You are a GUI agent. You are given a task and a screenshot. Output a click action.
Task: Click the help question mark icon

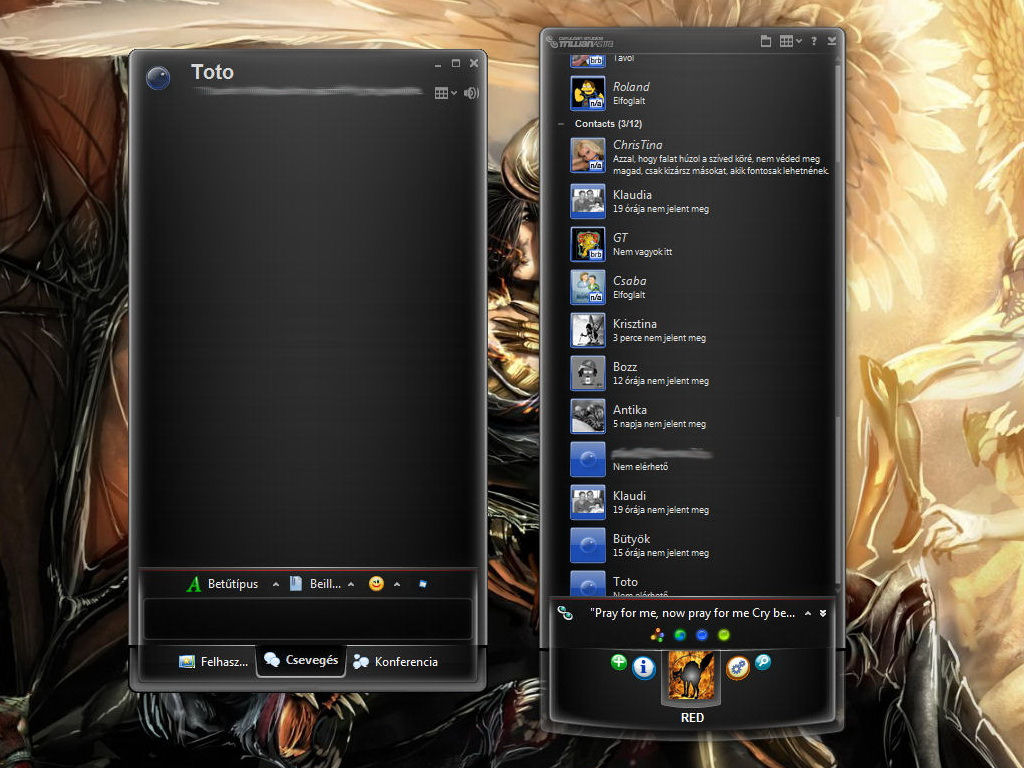813,41
